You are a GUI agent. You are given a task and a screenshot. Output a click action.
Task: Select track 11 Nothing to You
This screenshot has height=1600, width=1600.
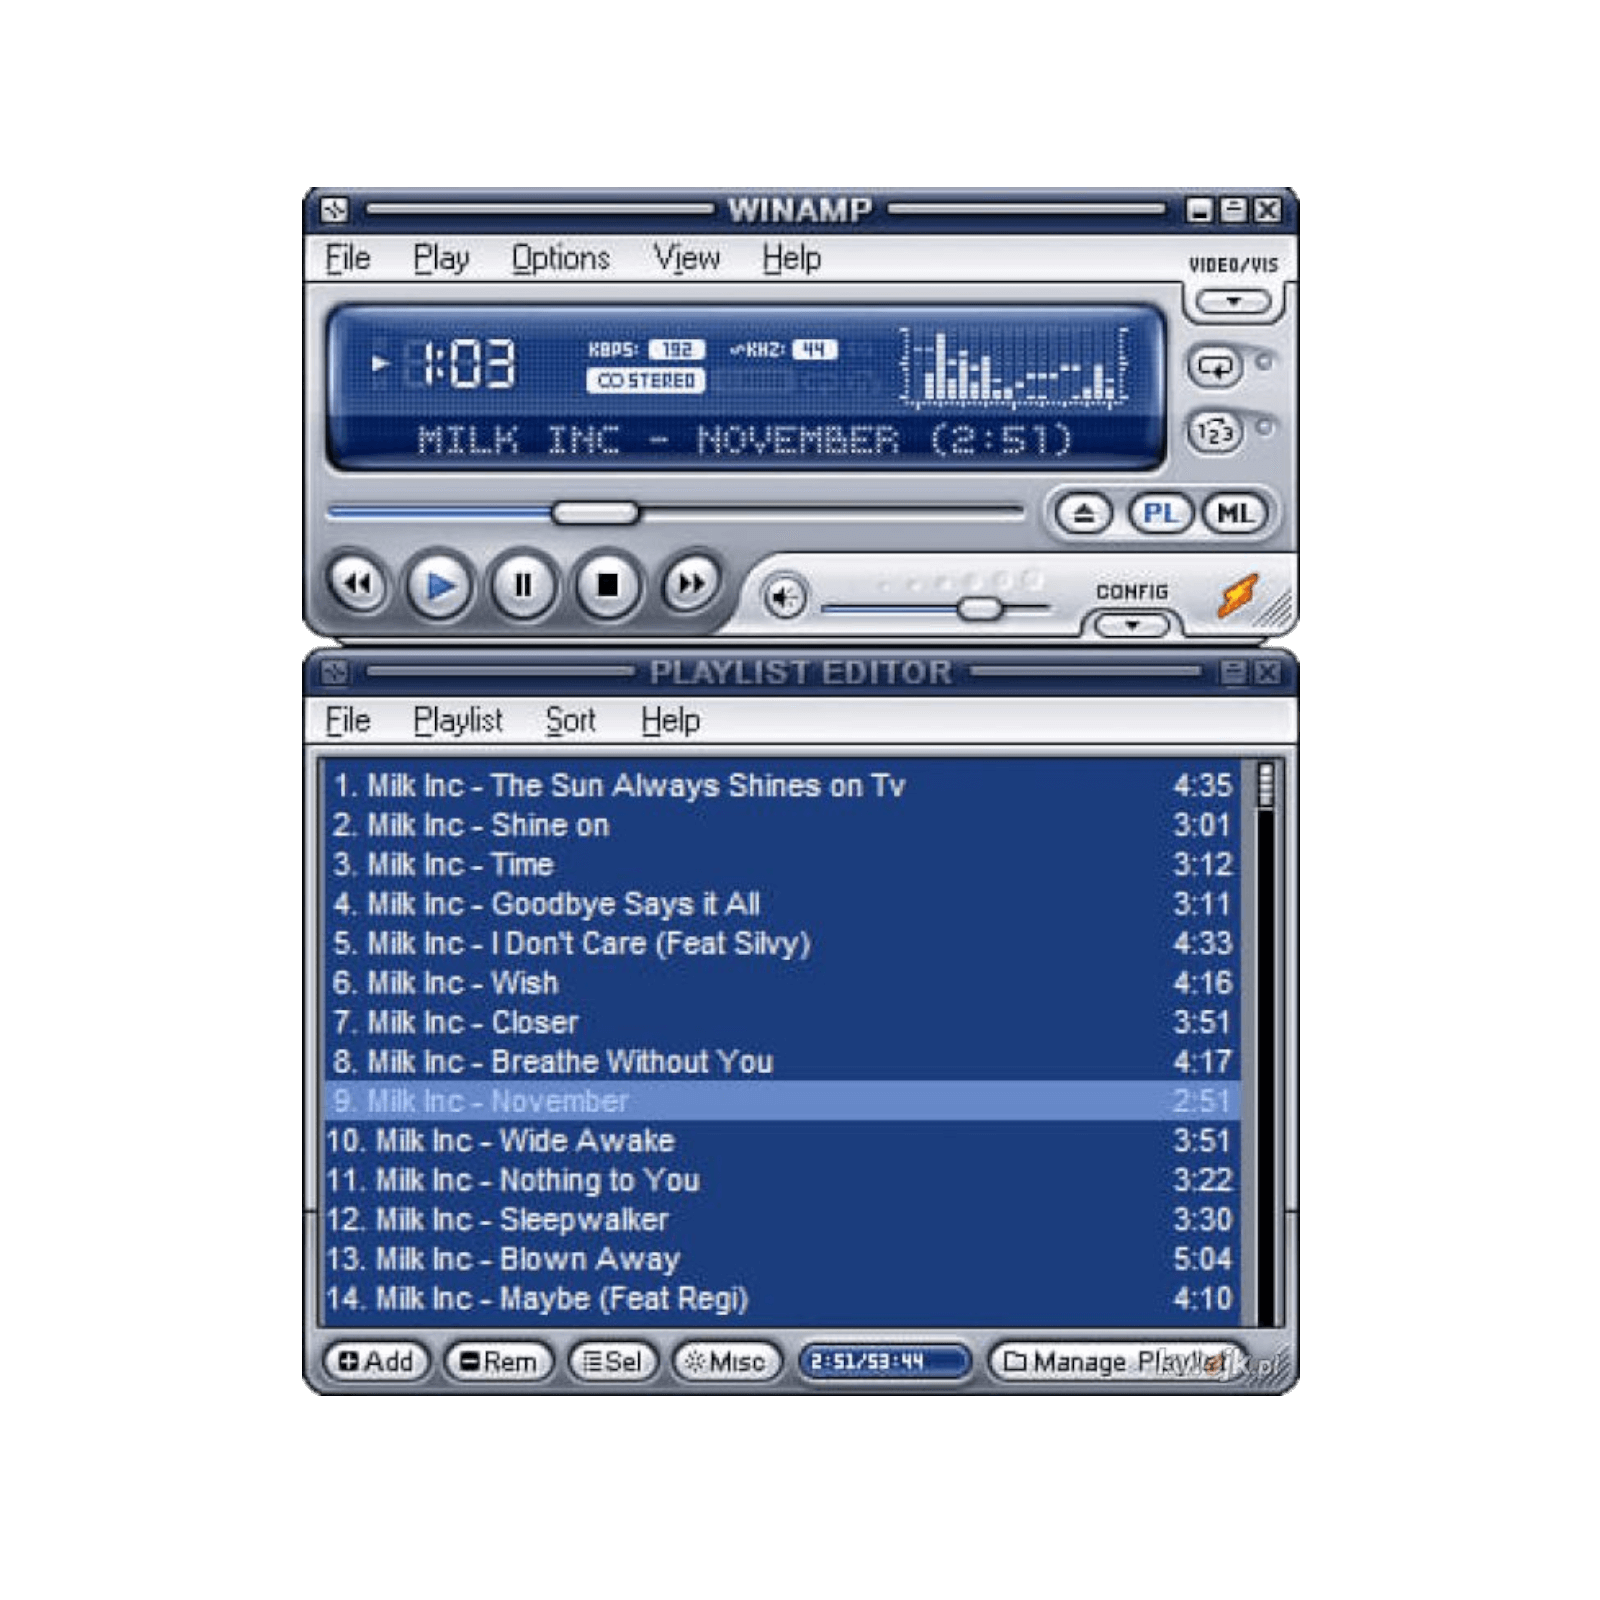pos(783,1180)
